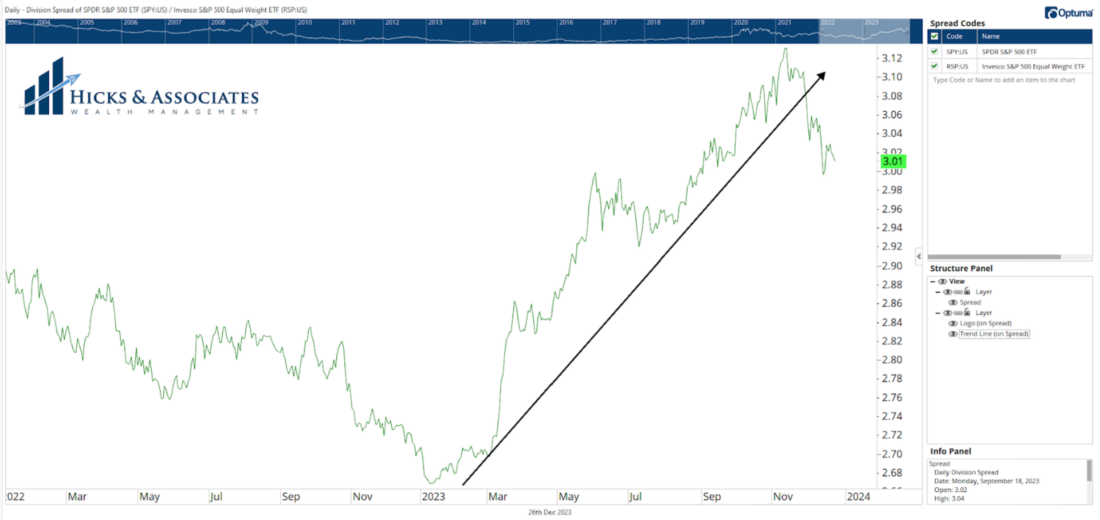The image size is (1100, 520).
Task: Click the eye icon of the second Layer
Action: click(x=946, y=313)
